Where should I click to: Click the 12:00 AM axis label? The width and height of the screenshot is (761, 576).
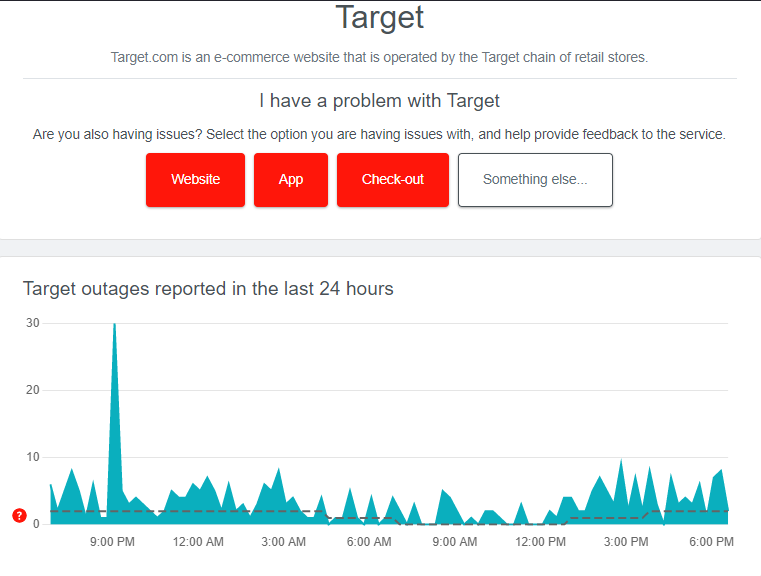(198, 542)
